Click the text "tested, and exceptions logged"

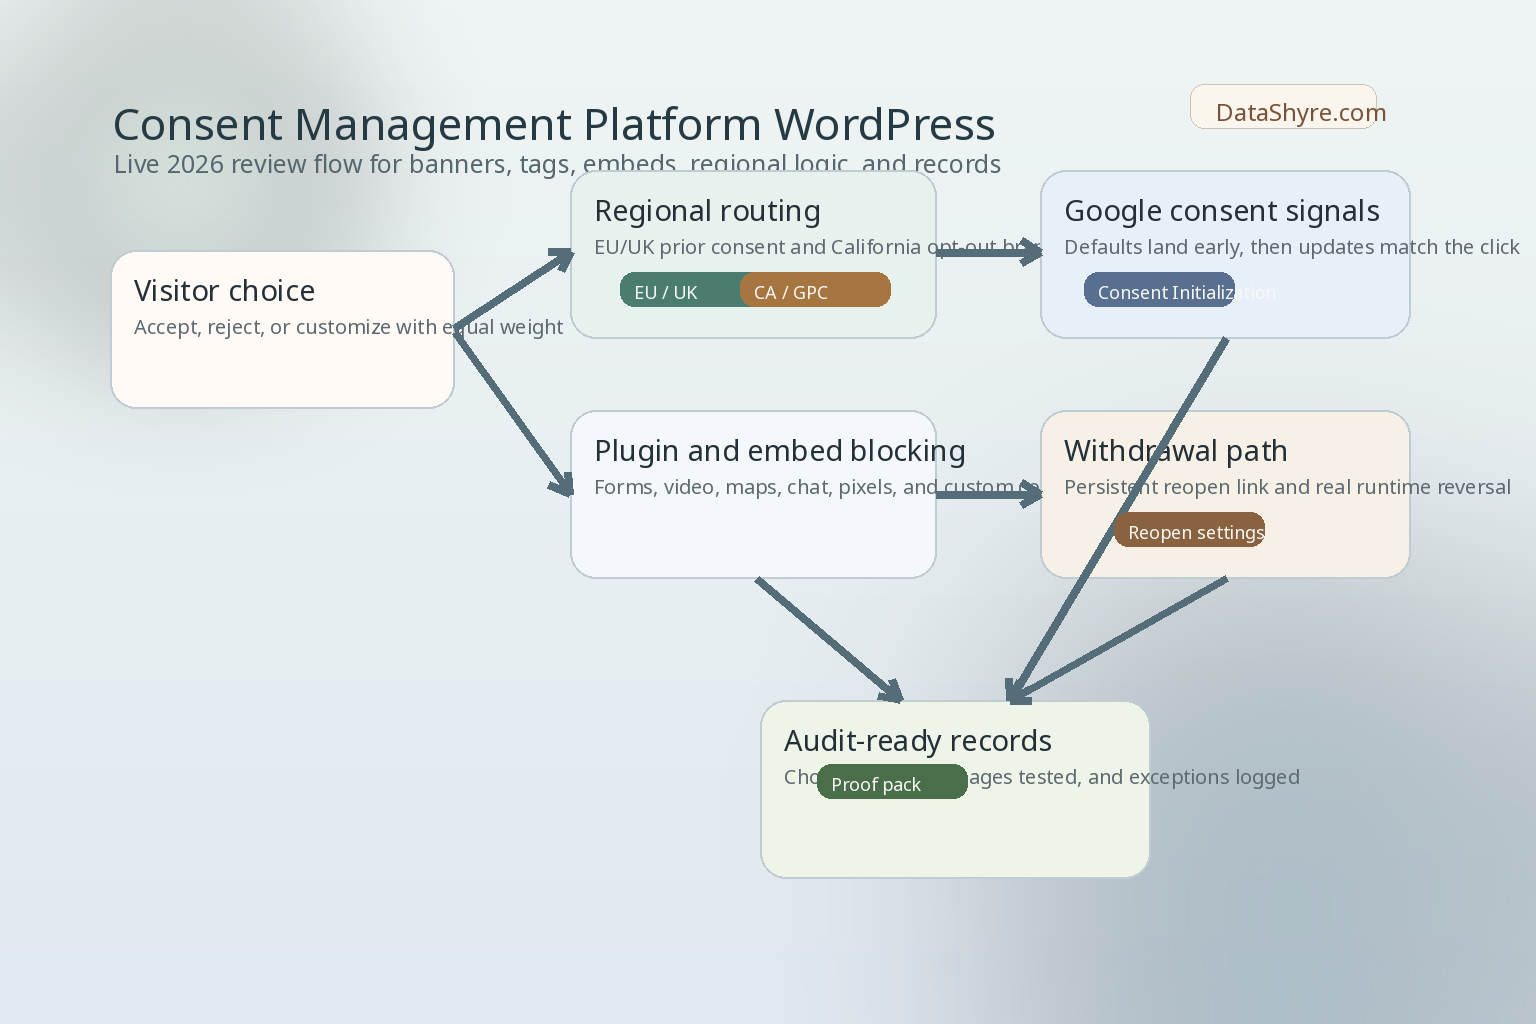(x=1159, y=777)
